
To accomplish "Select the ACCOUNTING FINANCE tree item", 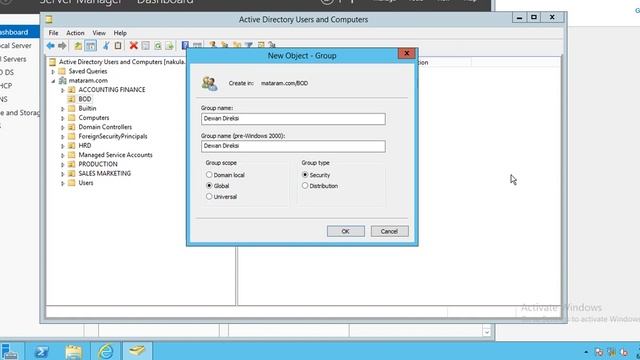I will pos(112,89).
